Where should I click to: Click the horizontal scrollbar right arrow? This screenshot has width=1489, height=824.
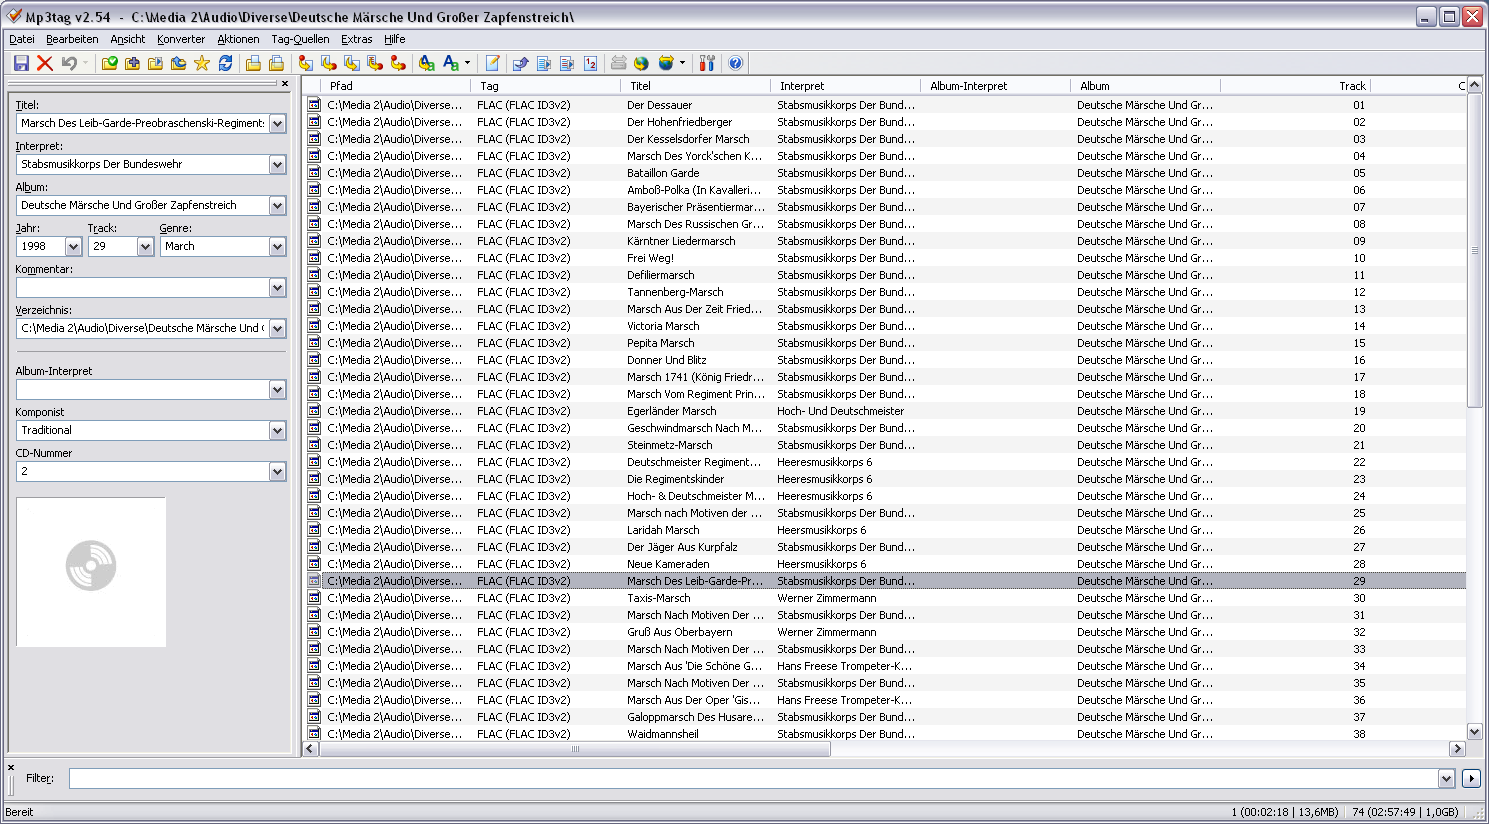[1457, 748]
